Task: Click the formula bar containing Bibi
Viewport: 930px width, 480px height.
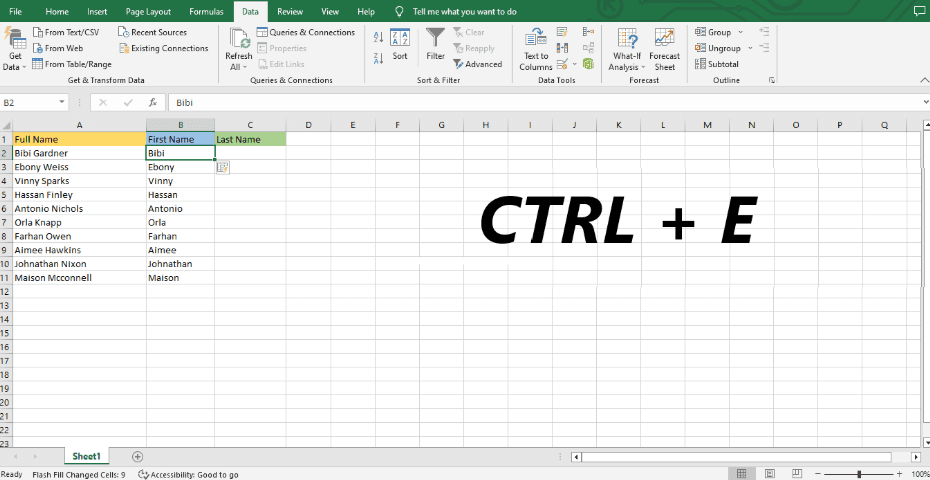Action: coord(543,103)
